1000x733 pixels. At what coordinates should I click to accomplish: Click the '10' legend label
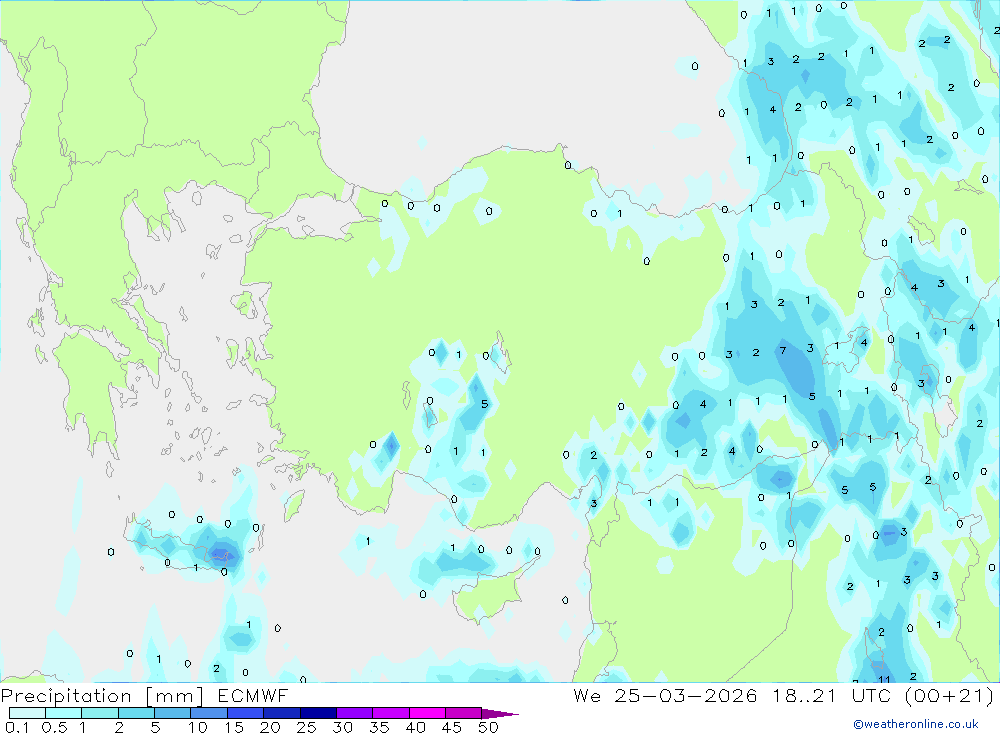click(x=198, y=727)
